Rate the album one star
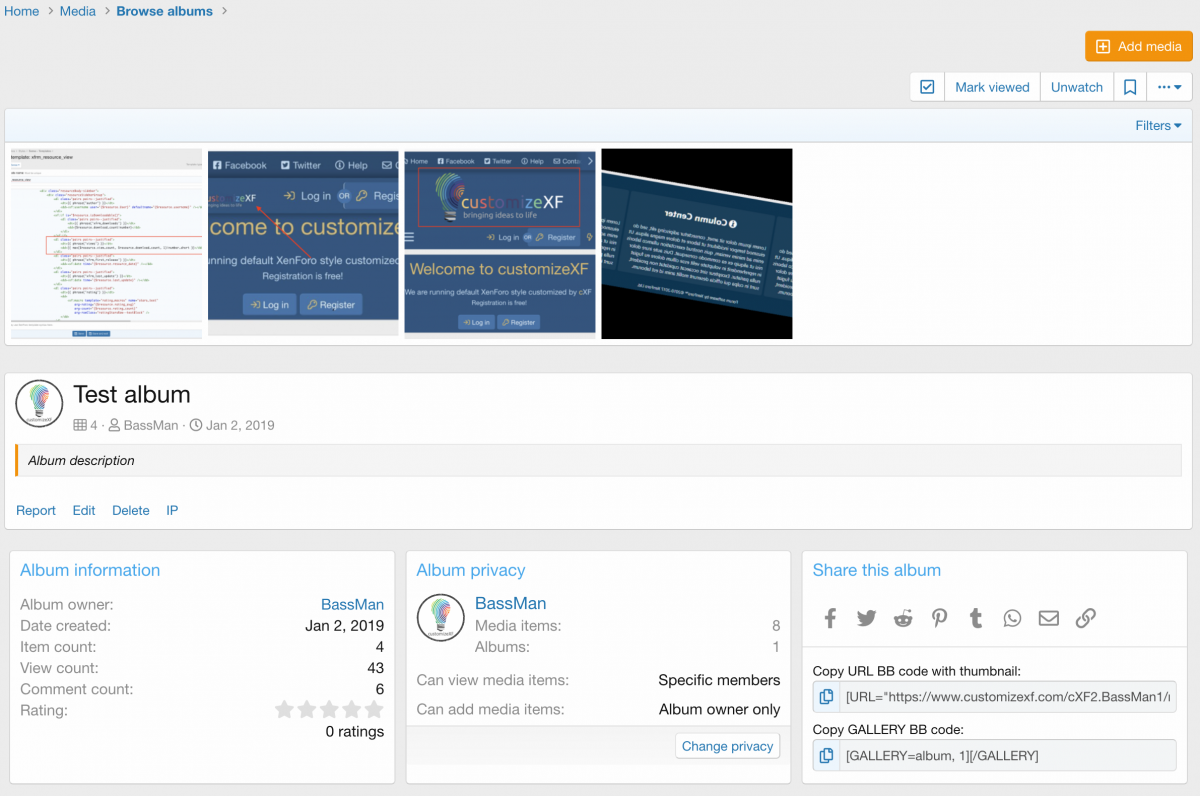 tap(284, 710)
